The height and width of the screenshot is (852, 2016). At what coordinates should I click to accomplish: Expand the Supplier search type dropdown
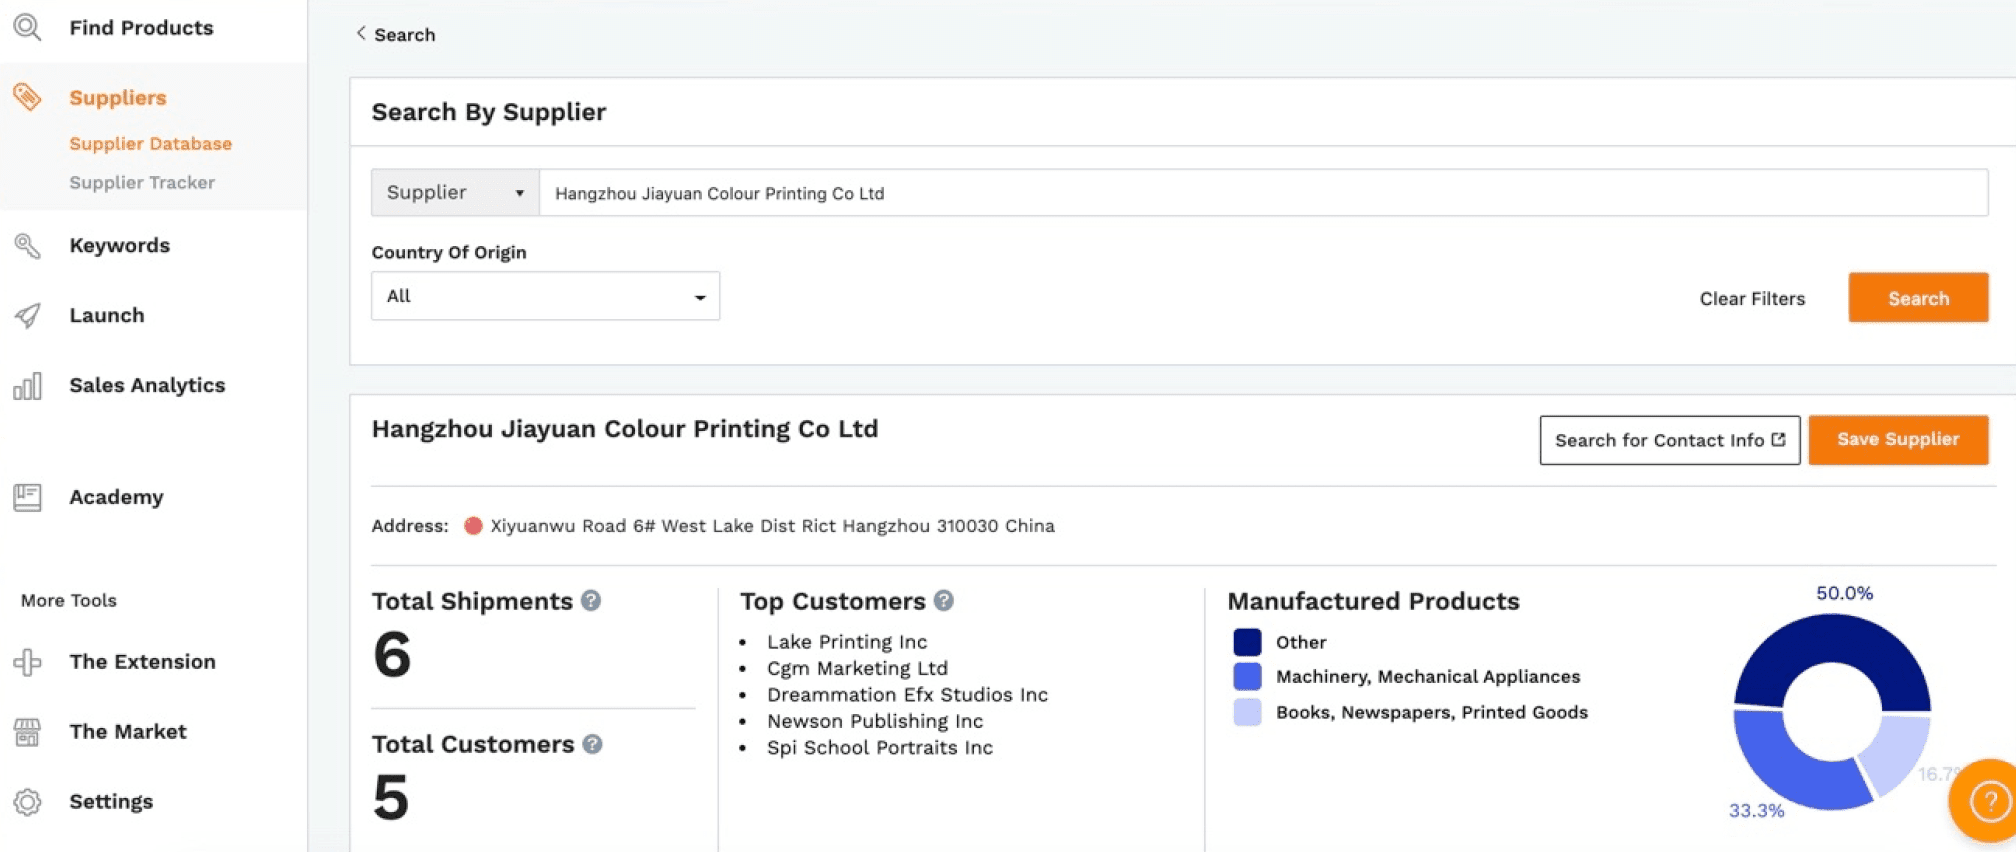click(x=455, y=193)
